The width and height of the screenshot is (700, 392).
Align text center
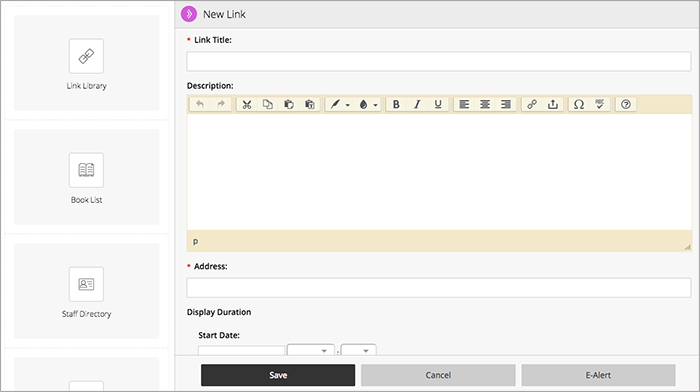tap(485, 104)
